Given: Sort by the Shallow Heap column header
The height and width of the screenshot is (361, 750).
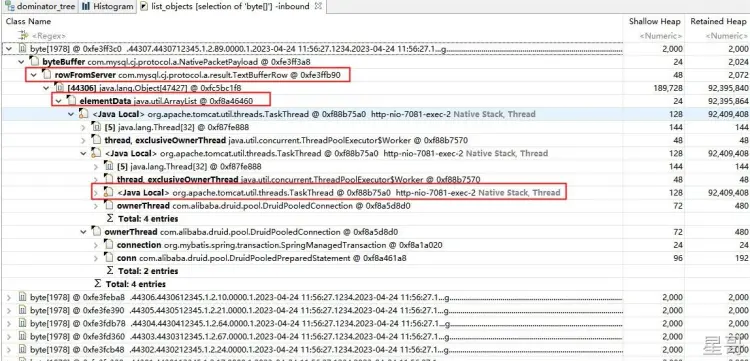Looking at the screenshot, I should pos(654,22).
